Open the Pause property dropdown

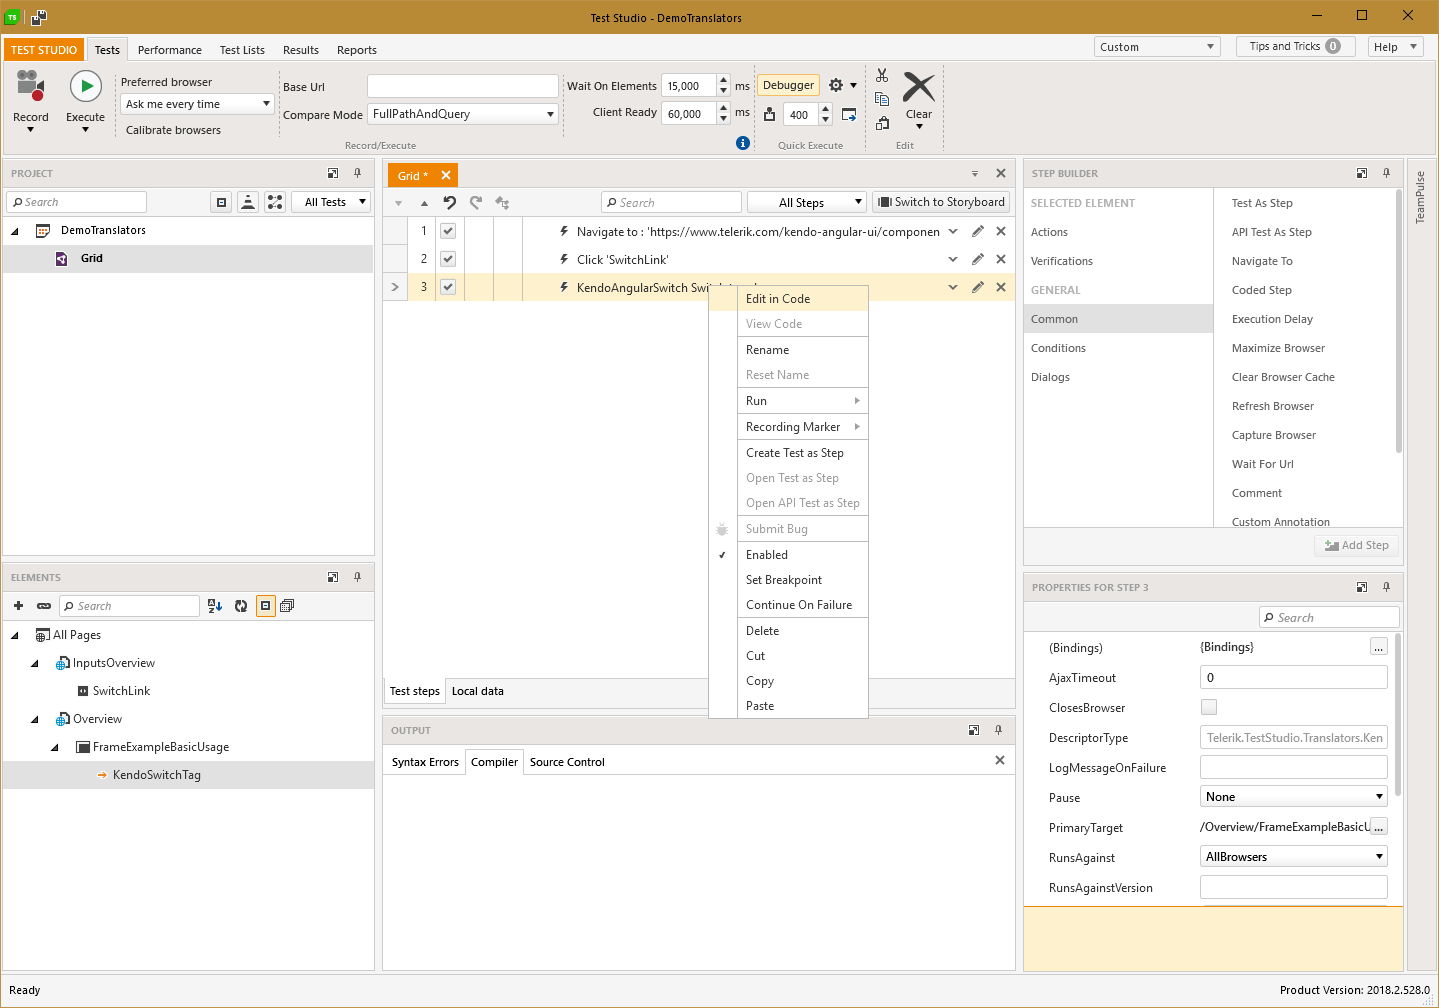click(x=1293, y=797)
